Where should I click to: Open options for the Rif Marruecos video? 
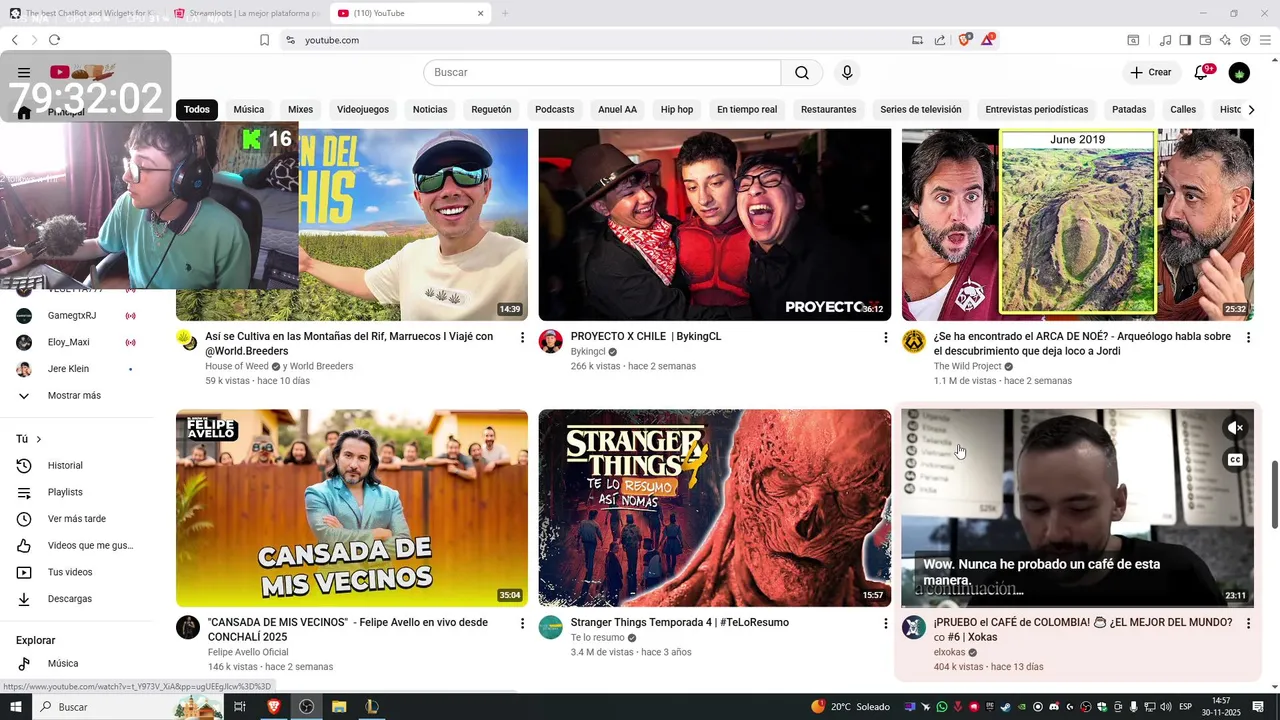[x=522, y=338]
